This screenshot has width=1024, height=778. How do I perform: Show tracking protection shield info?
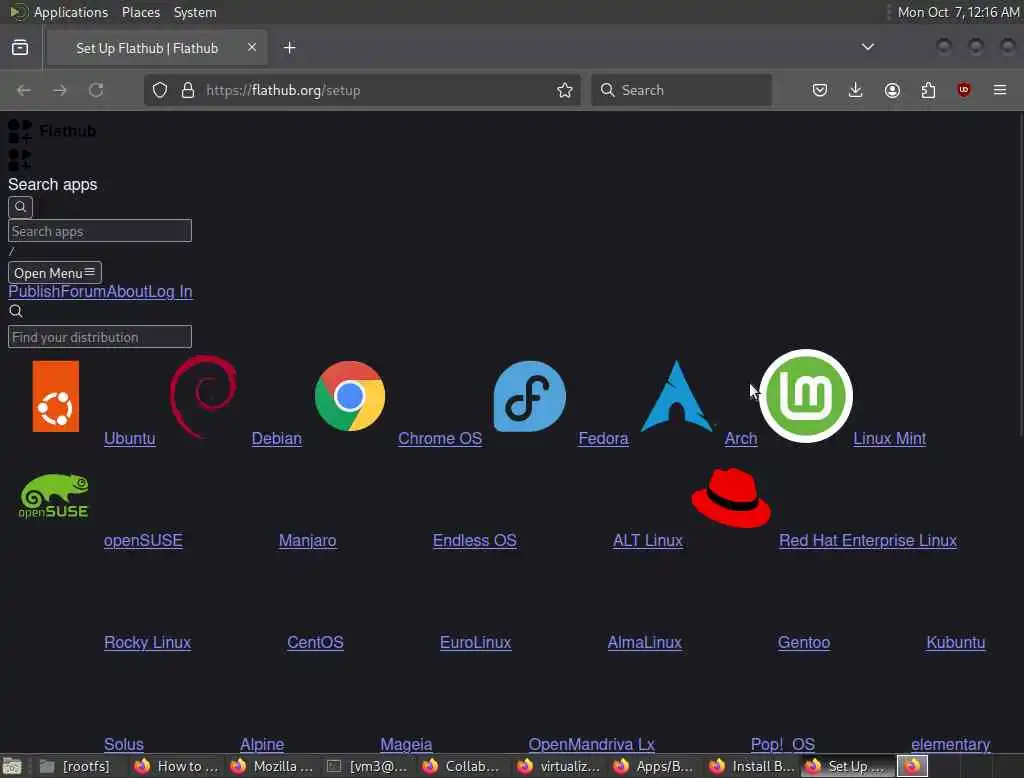(x=160, y=90)
